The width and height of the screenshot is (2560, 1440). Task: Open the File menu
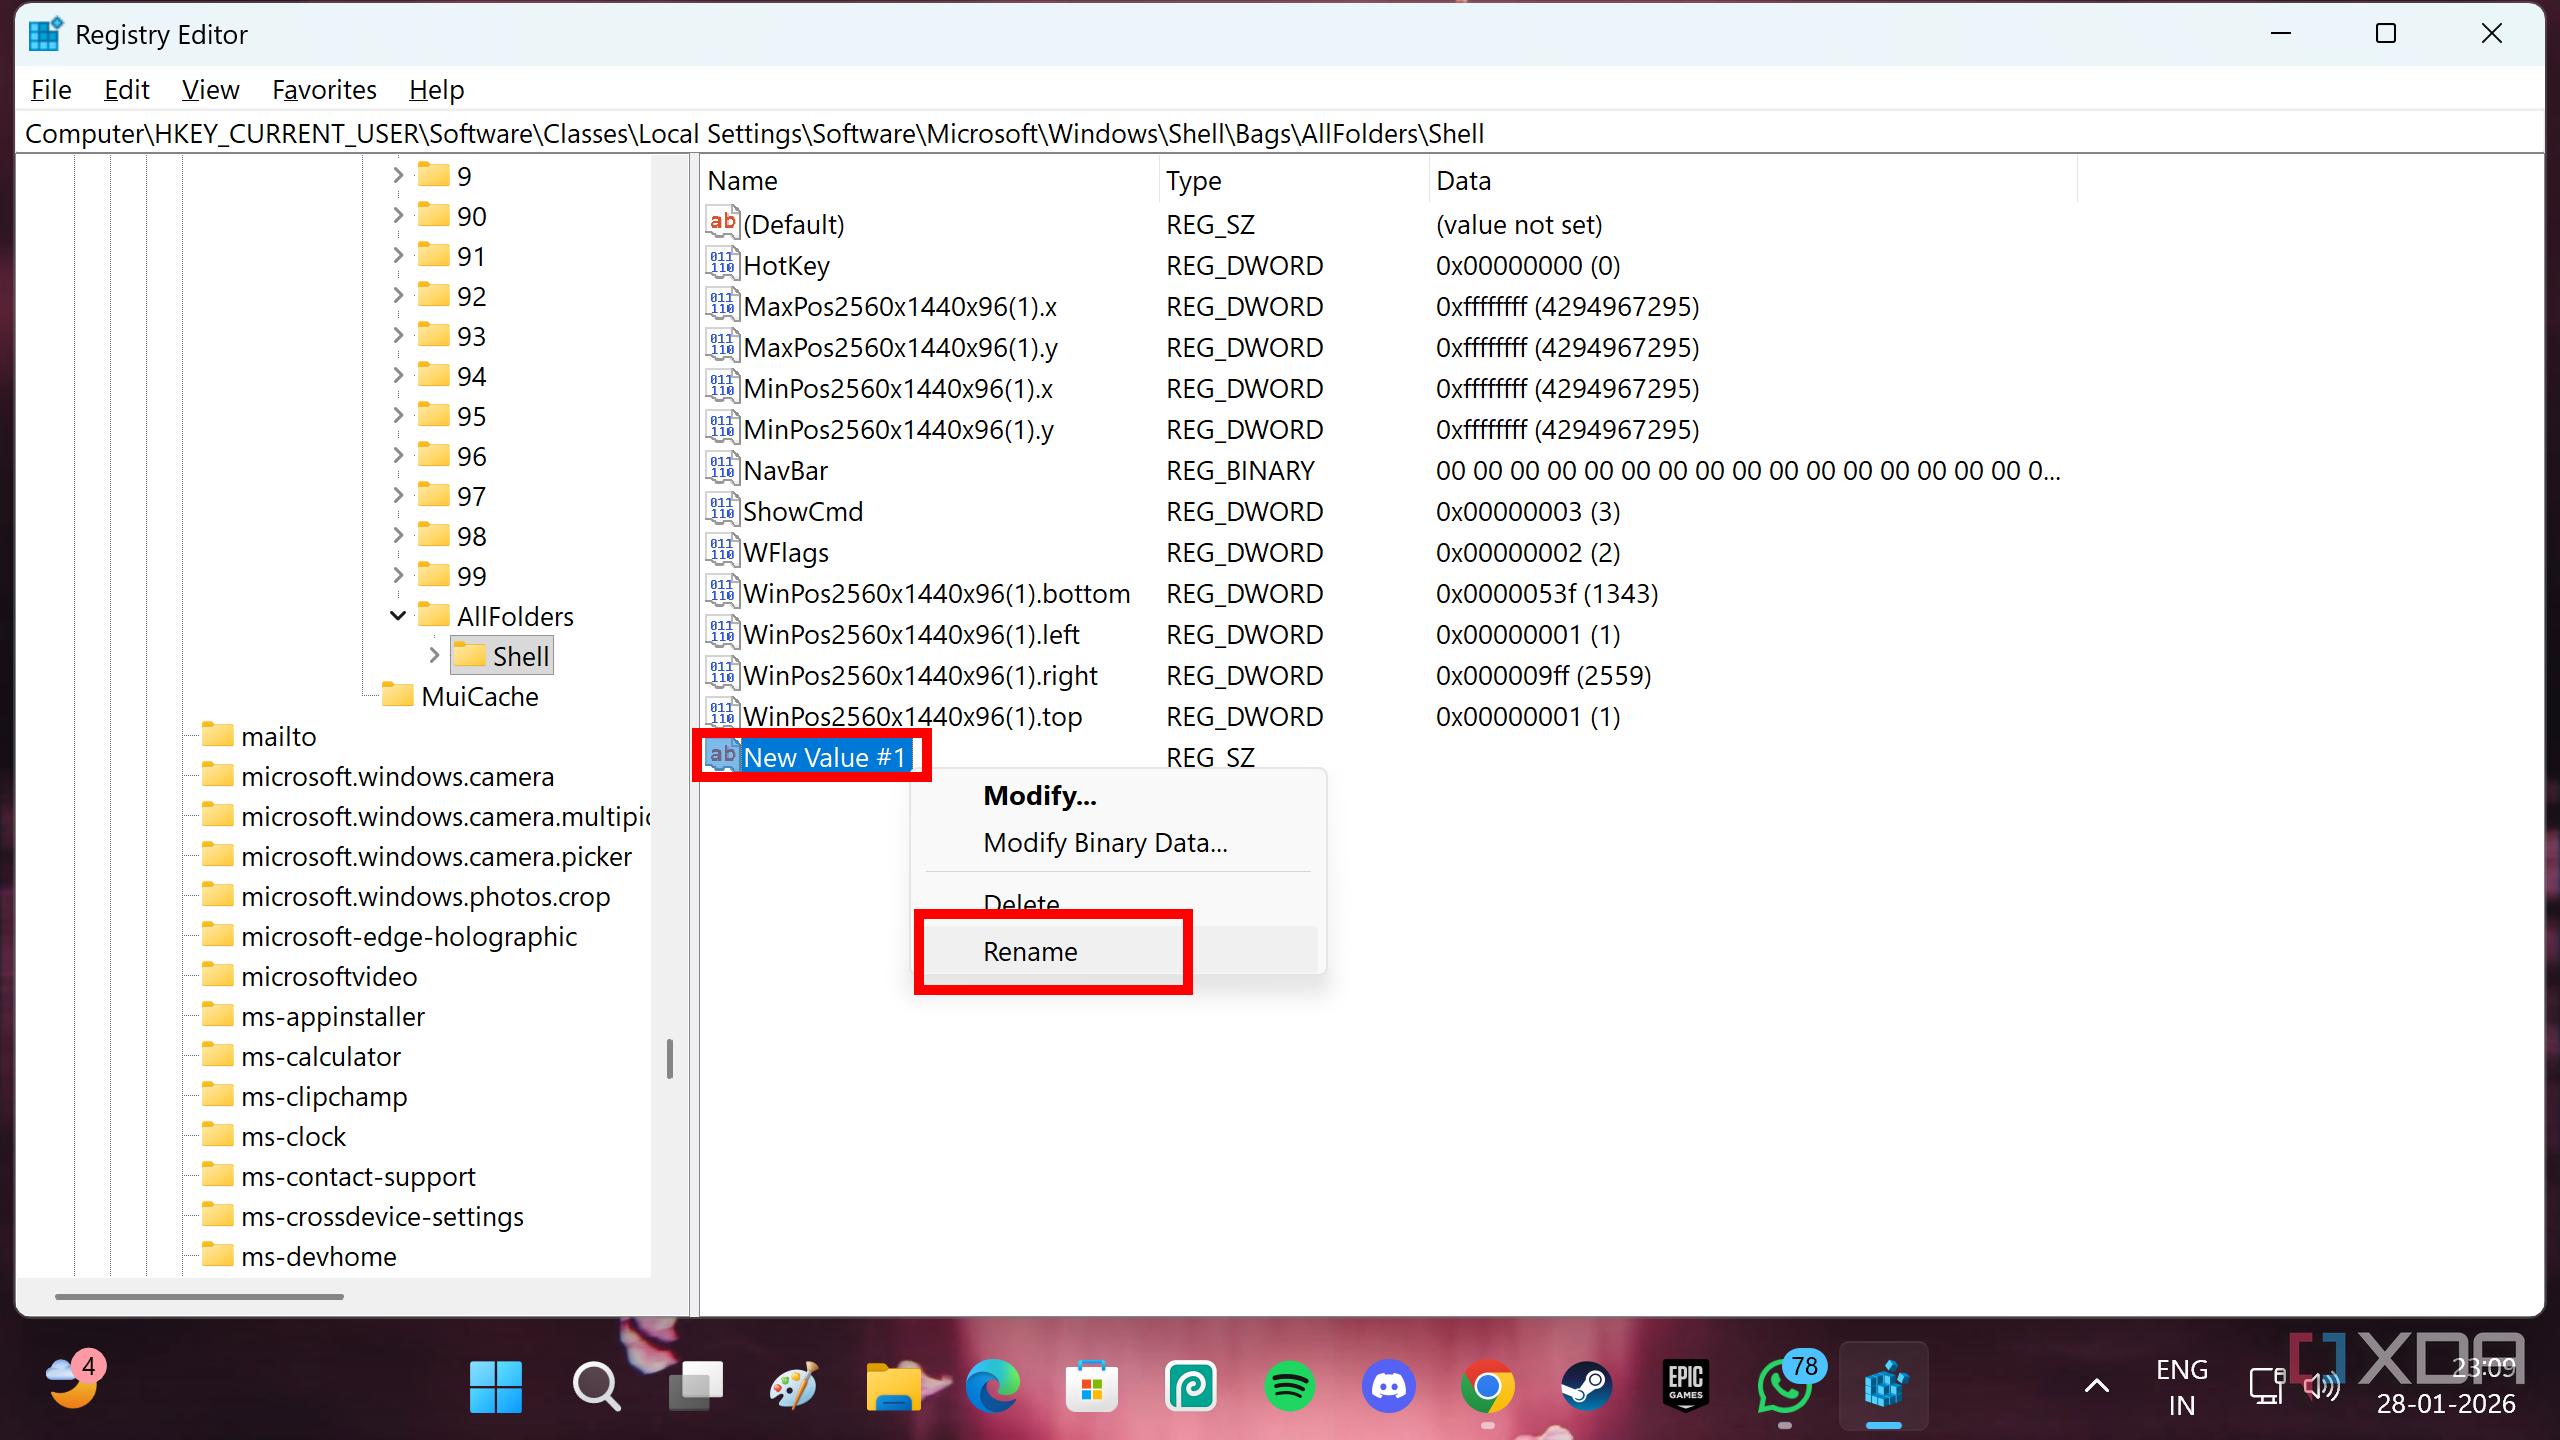[51, 90]
